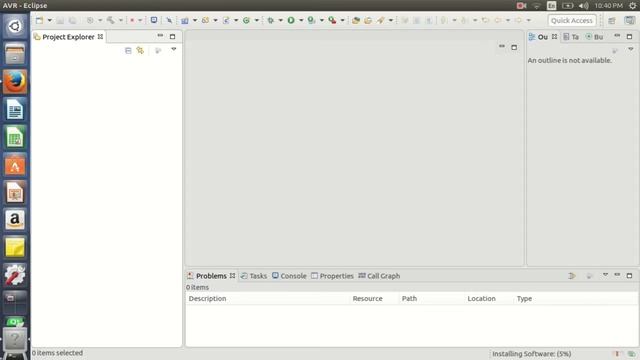The width and height of the screenshot is (640, 360).
Task: Click the volume speaker icon in top panel
Action: [584, 5]
